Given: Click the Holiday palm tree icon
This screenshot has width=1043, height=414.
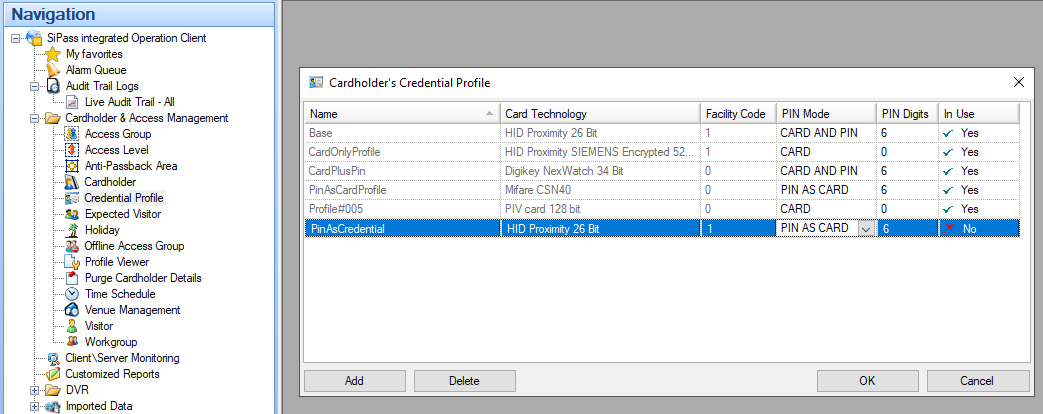Looking at the screenshot, I should click(72, 230).
